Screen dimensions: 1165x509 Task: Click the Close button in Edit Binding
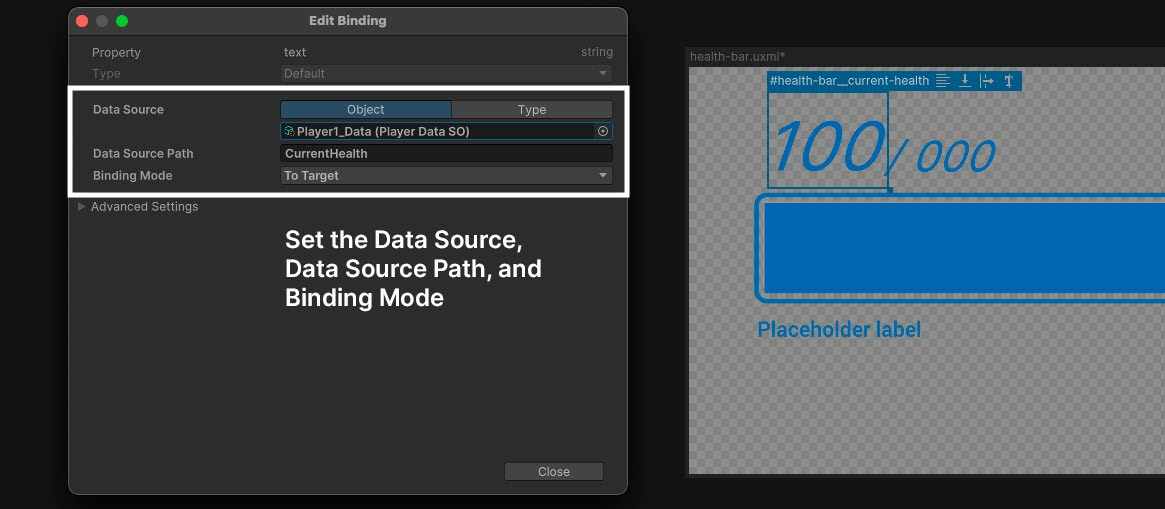(x=554, y=472)
